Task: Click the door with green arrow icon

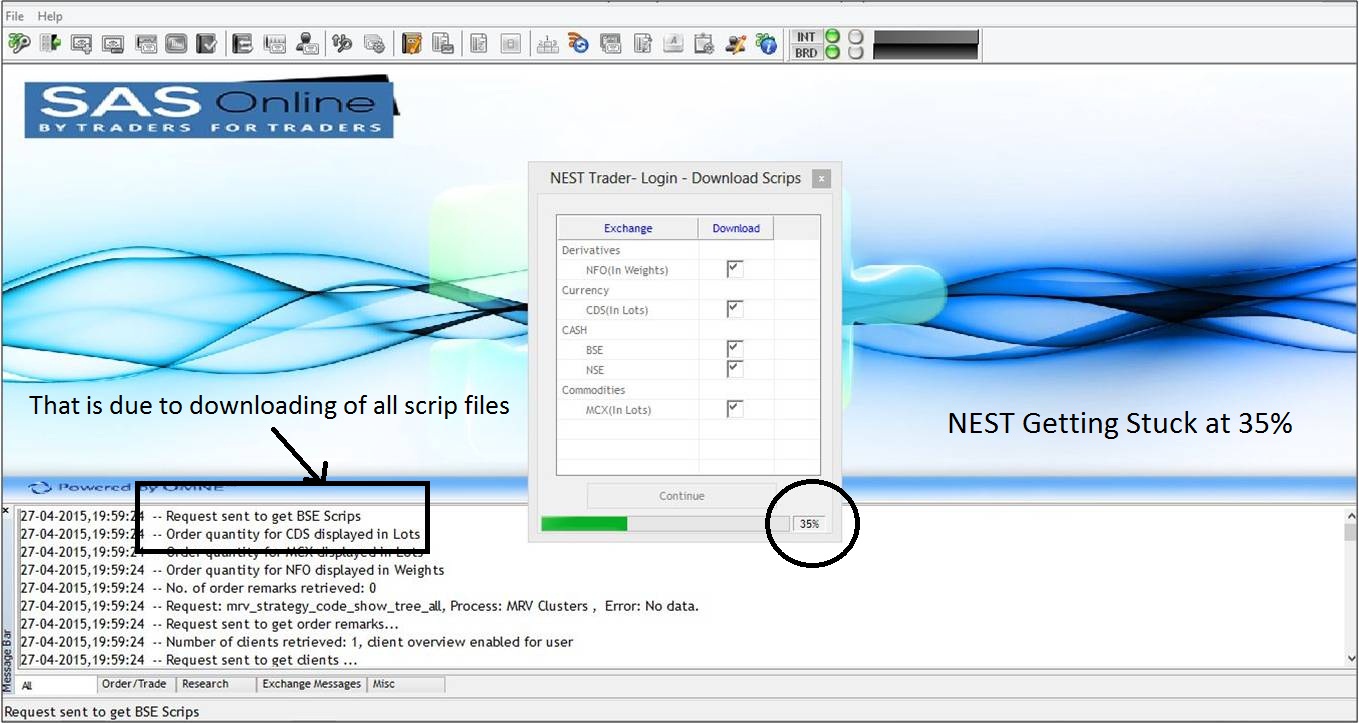Action: point(50,44)
